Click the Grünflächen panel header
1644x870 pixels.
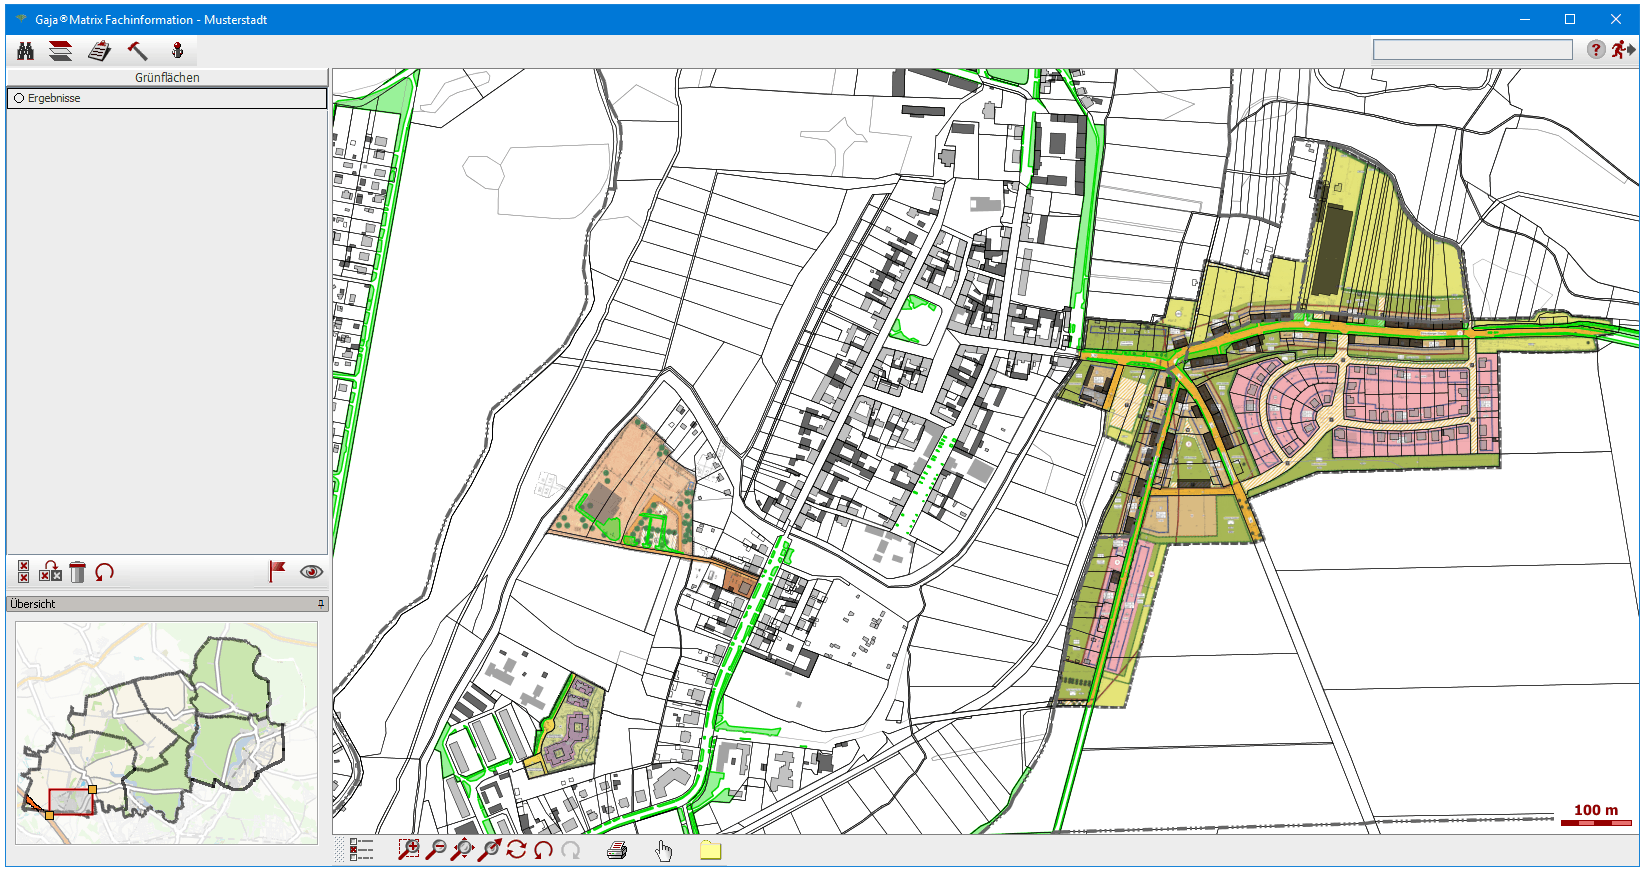pos(167,77)
